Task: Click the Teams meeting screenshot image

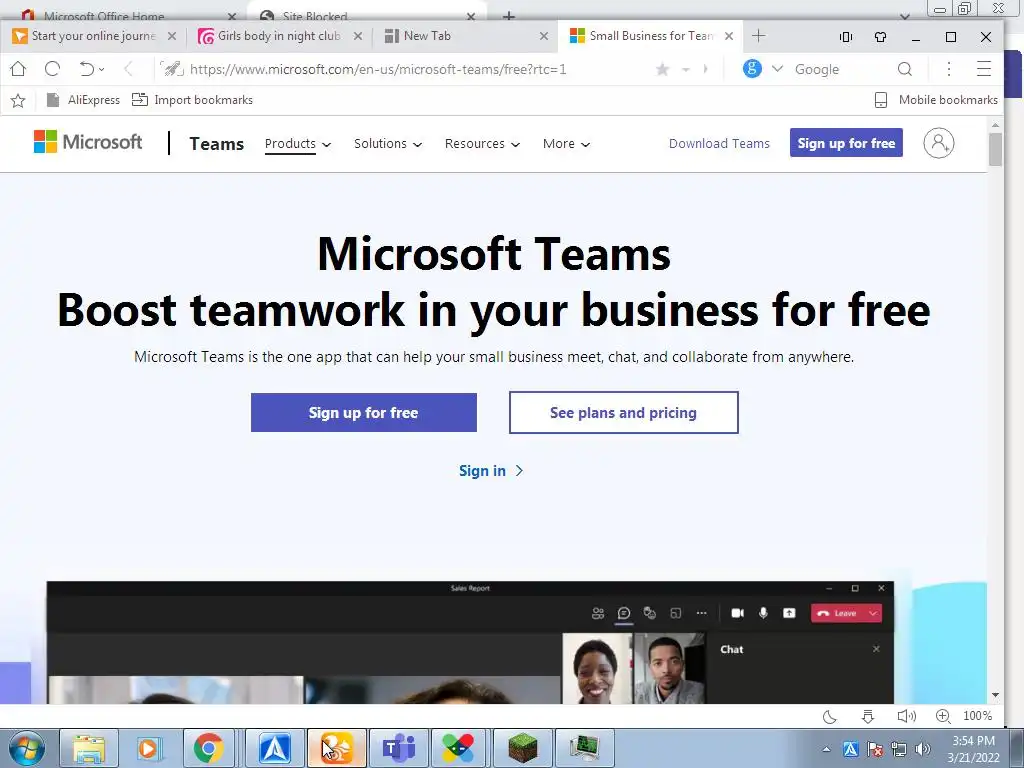Action: pyautogui.click(x=470, y=643)
